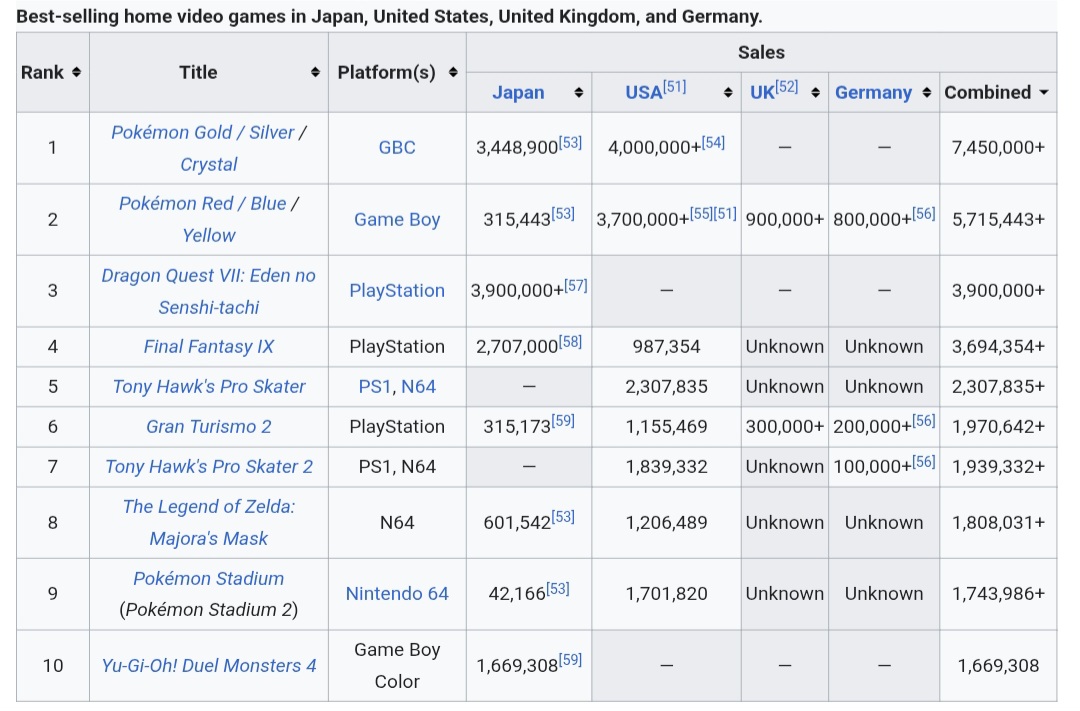The width and height of the screenshot is (1080, 711).
Task: Select UK sales value 900,000+
Action: click(x=785, y=220)
